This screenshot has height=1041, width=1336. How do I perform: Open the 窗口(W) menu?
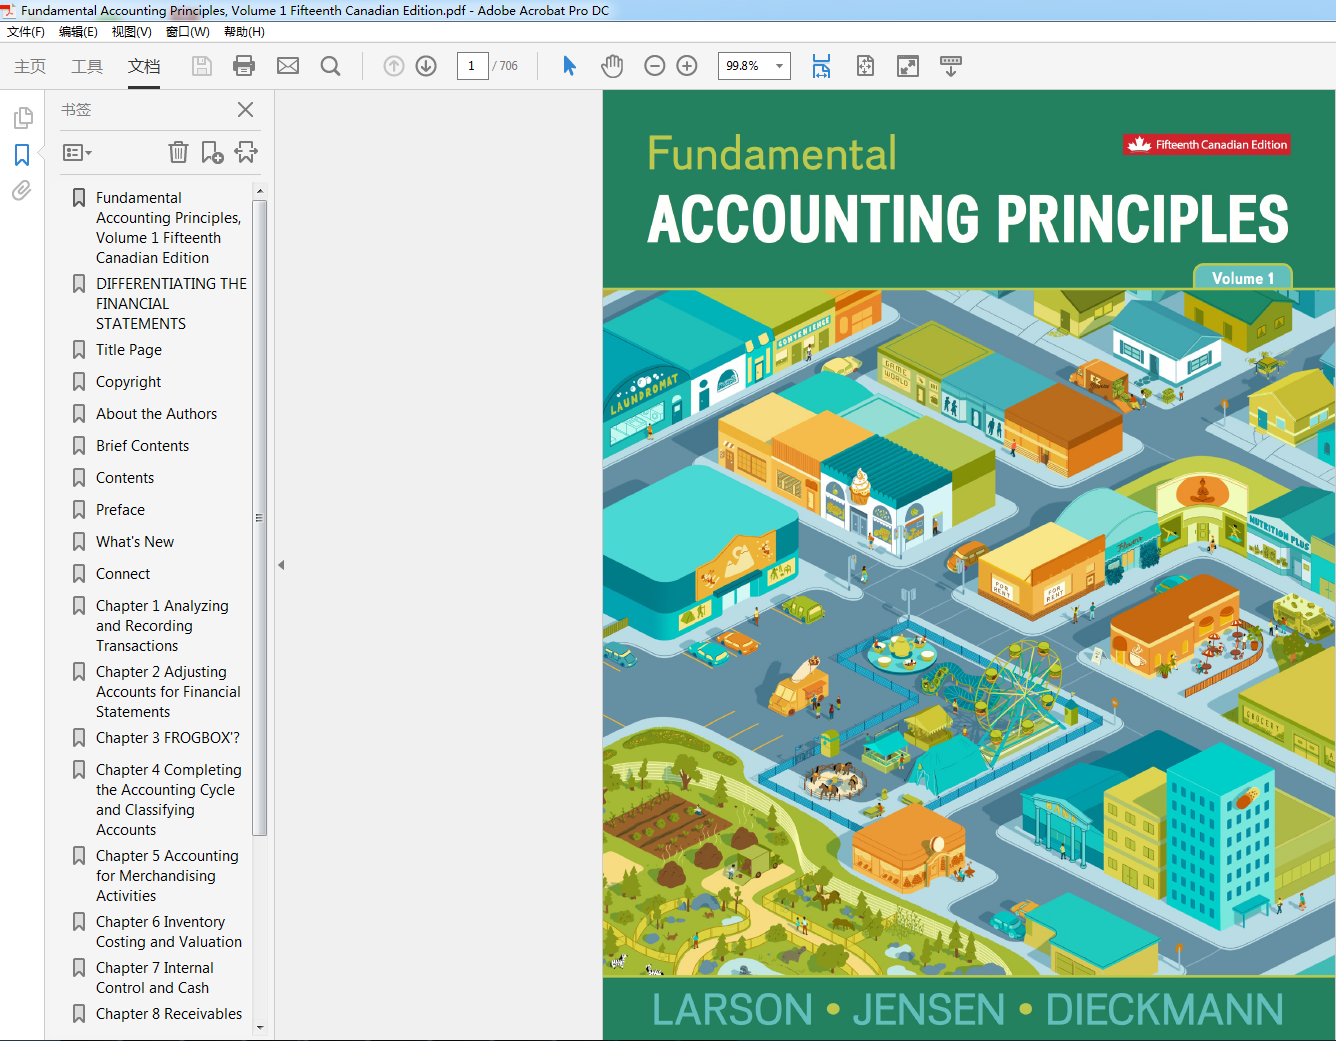[x=187, y=32]
